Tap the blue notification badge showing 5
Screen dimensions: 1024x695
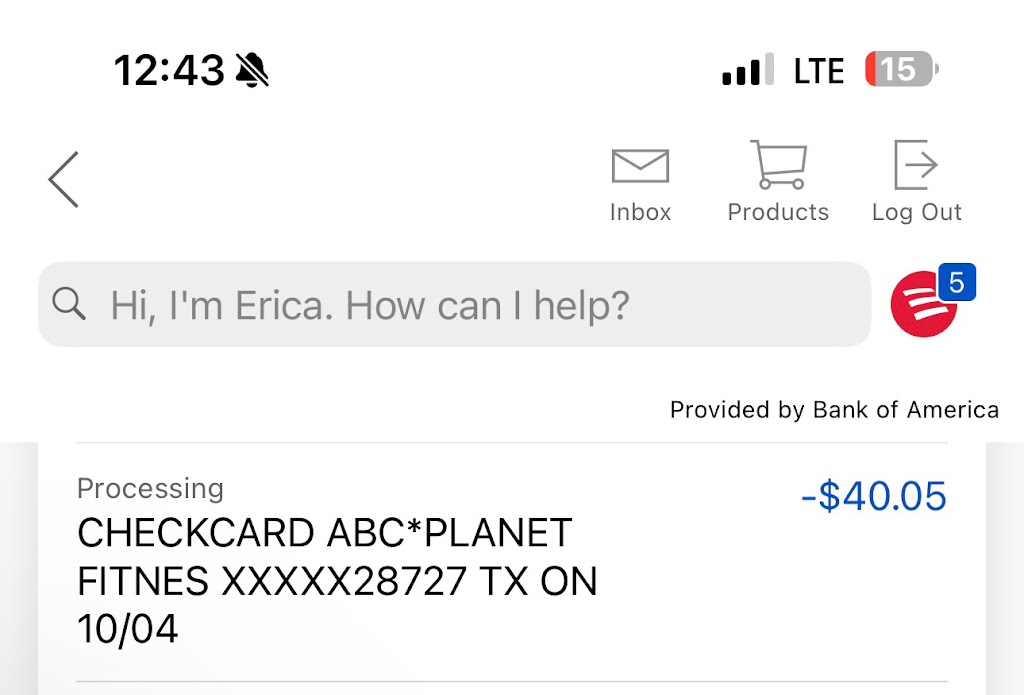pyautogui.click(x=956, y=283)
